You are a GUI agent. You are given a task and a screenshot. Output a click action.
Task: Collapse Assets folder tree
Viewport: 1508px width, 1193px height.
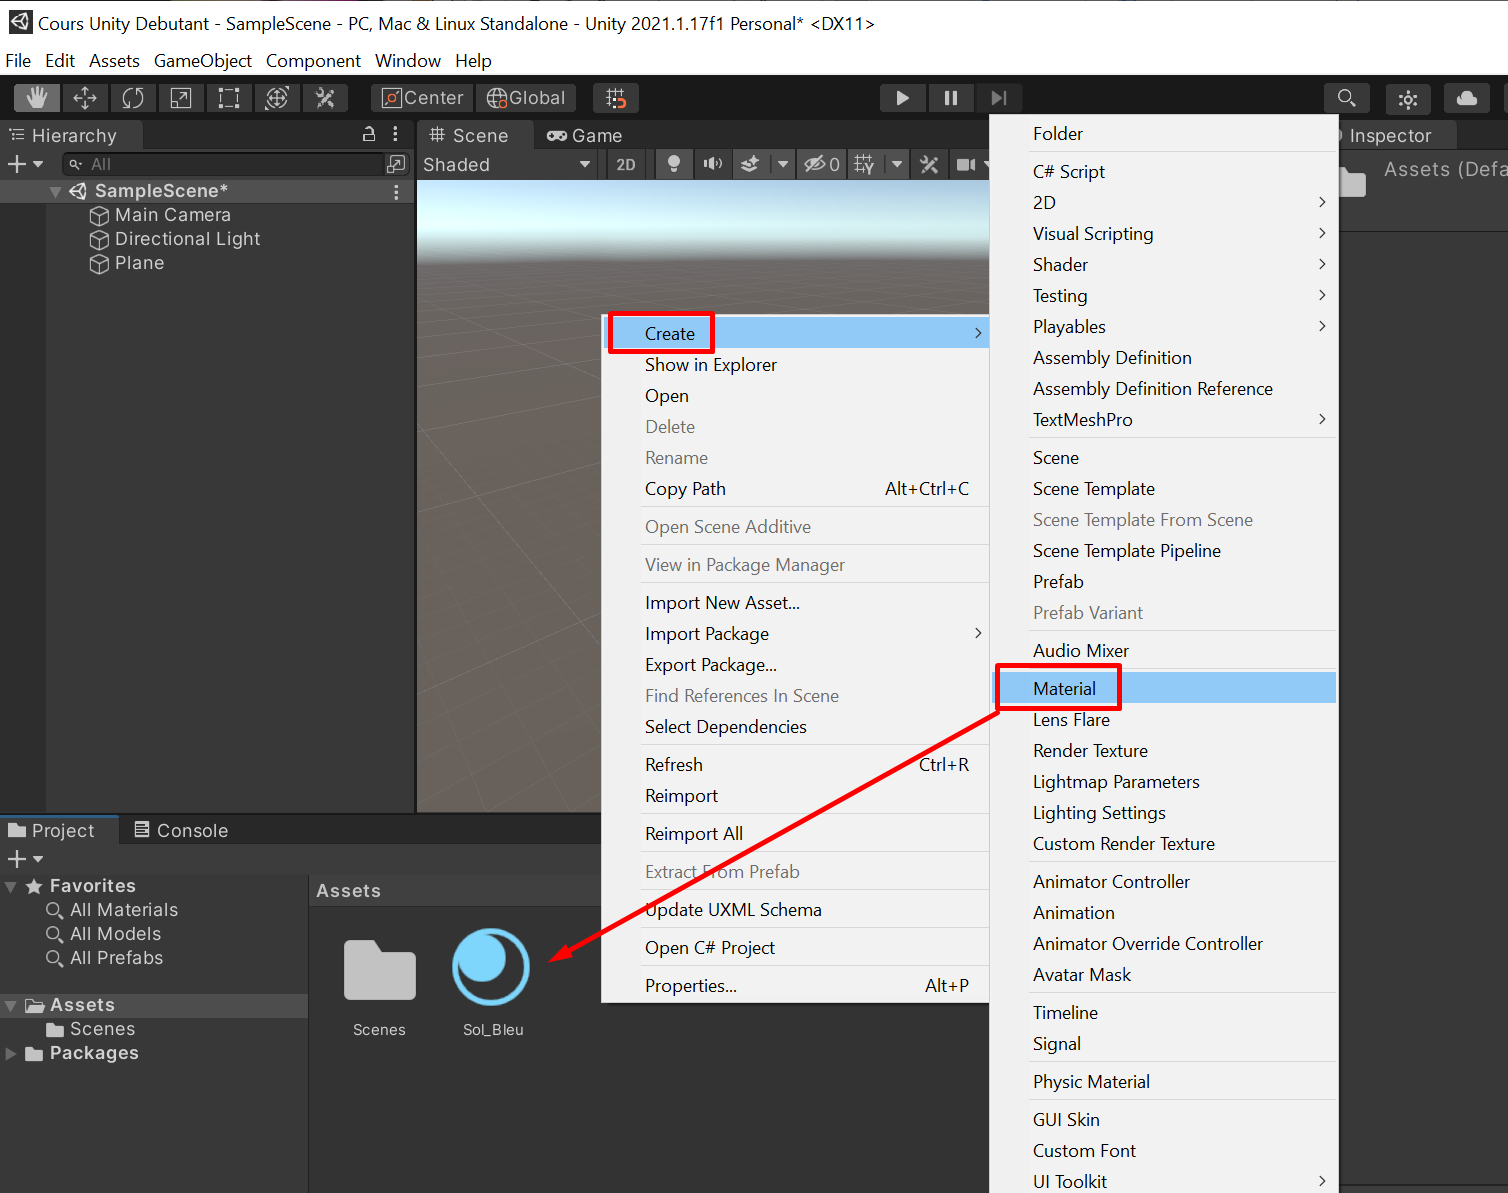pos(11,1005)
